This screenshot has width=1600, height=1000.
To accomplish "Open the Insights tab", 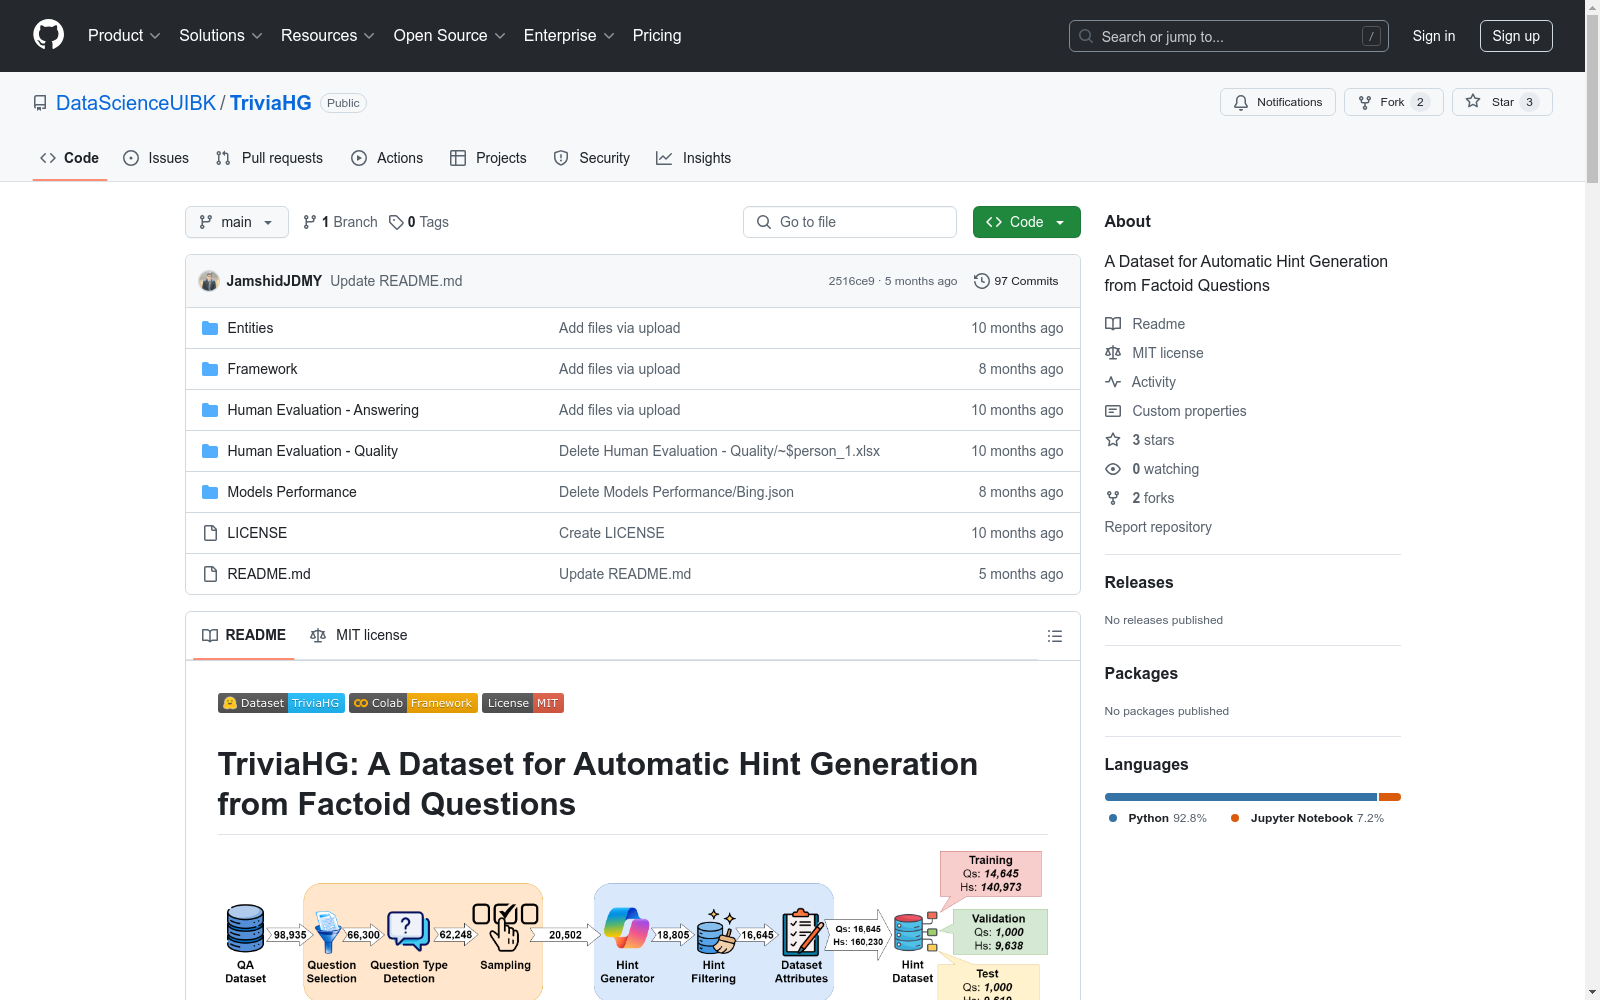I will point(694,158).
